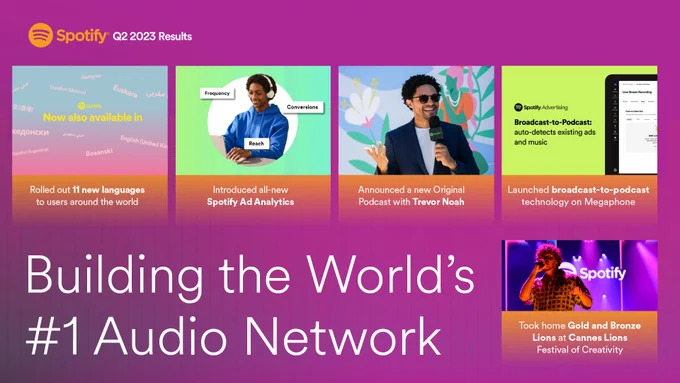Open the Cannes Lions performer photo
This screenshot has width=680, height=383.
pyautogui.click(x=579, y=275)
